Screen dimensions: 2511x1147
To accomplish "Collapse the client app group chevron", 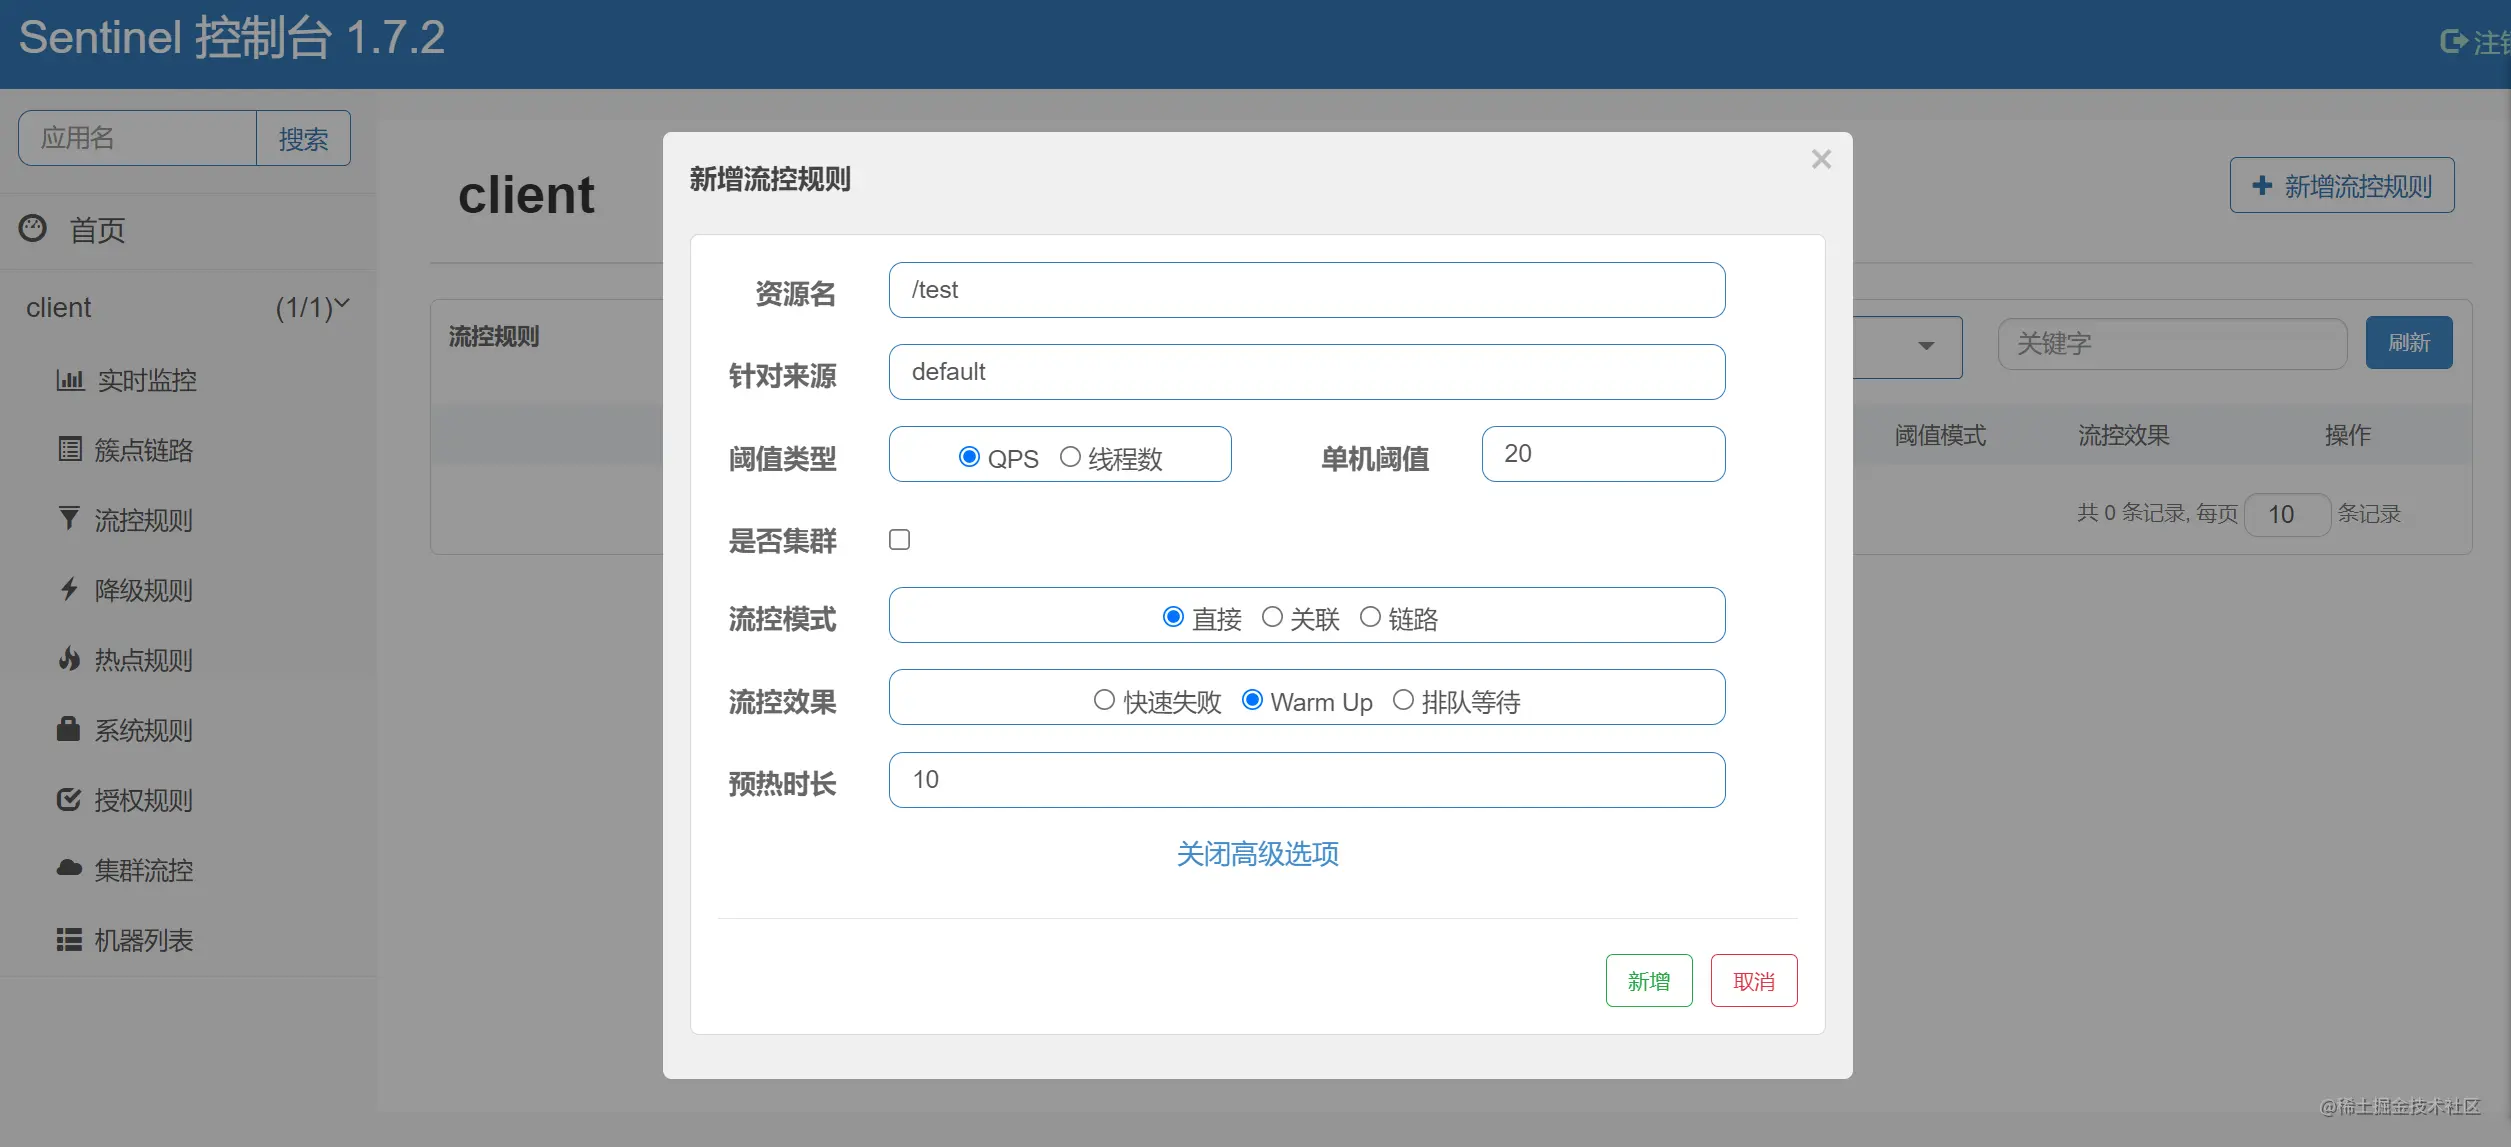I will (342, 304).
